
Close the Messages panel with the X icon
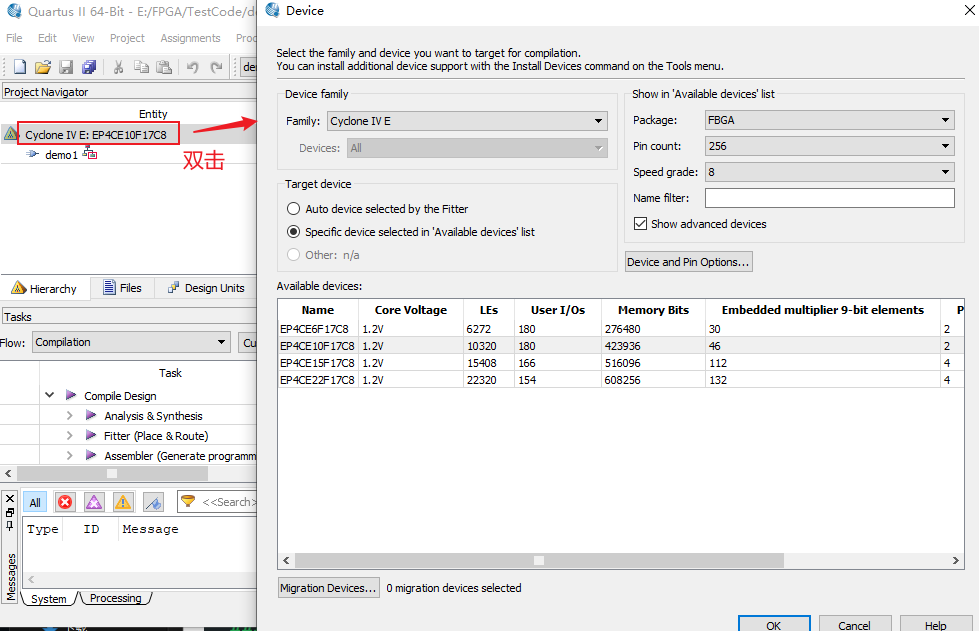(x=10, y=499)
